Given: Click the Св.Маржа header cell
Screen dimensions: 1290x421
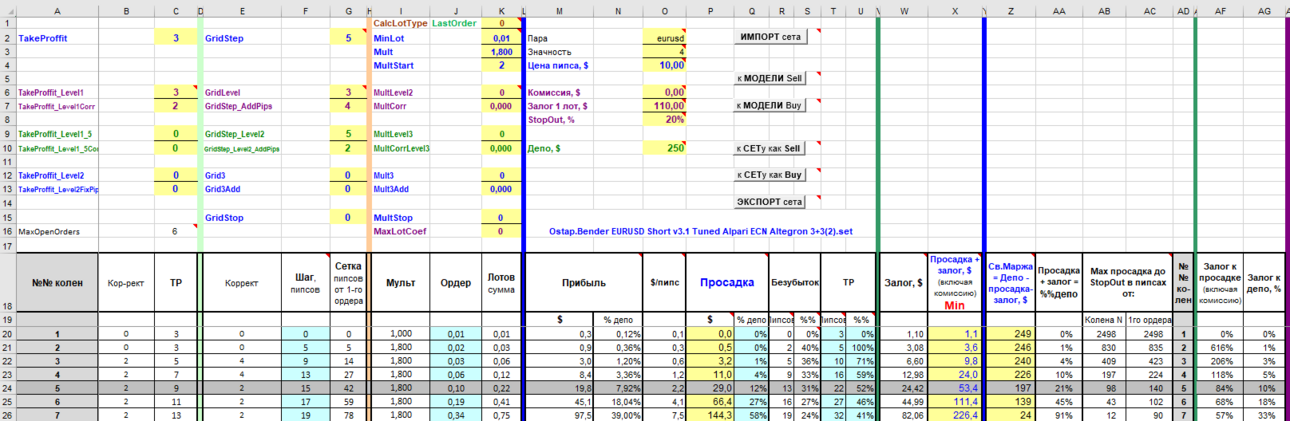Looking at the screenshot, I should 1009,283.
